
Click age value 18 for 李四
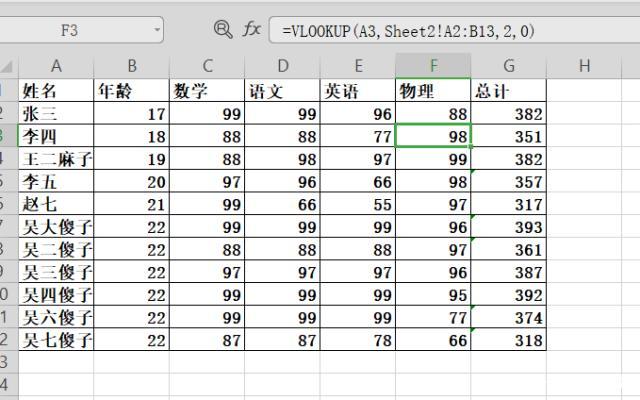pyautogui.click(x=131, y=136)
